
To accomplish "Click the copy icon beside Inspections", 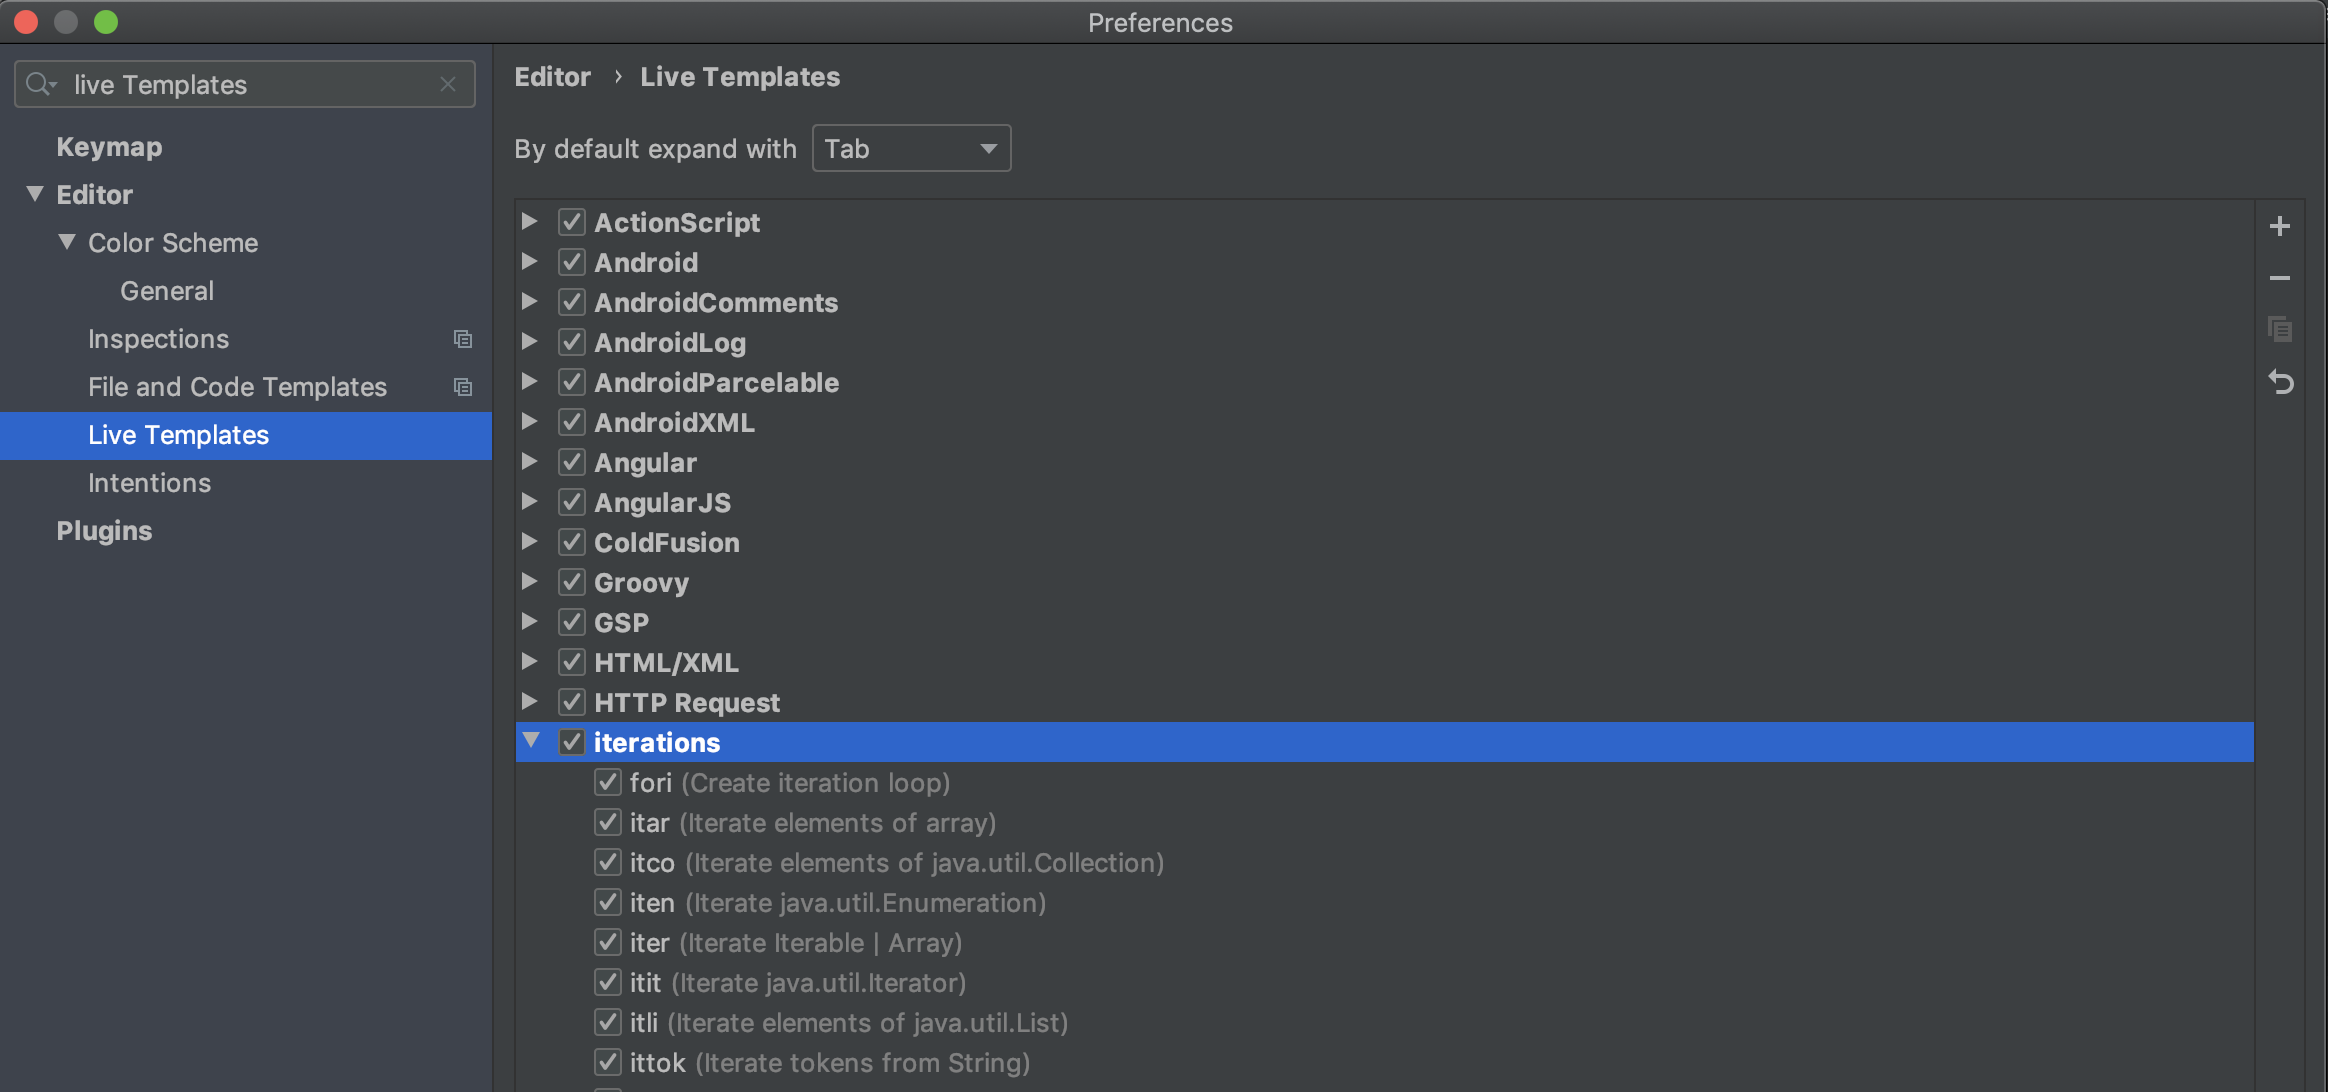I will tap(462, 339).
